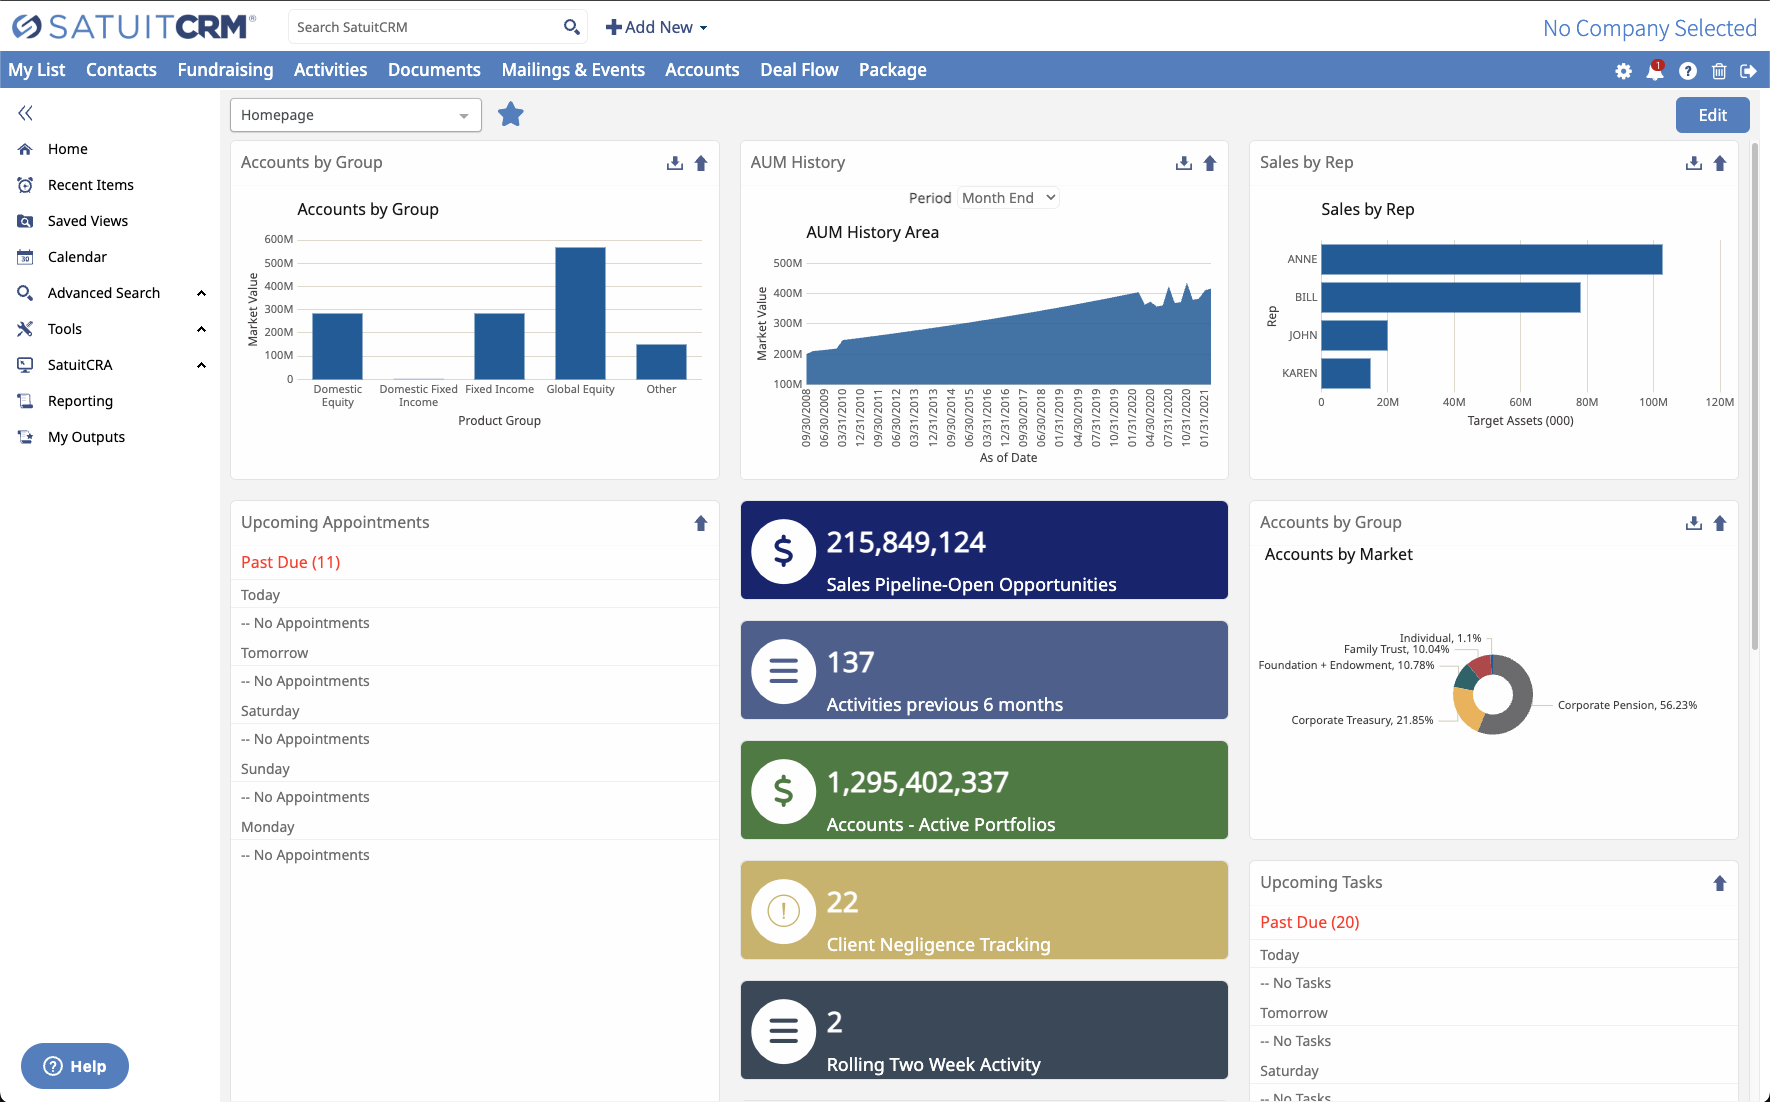Open the Homepage view selector dropdown

point(355,115)
